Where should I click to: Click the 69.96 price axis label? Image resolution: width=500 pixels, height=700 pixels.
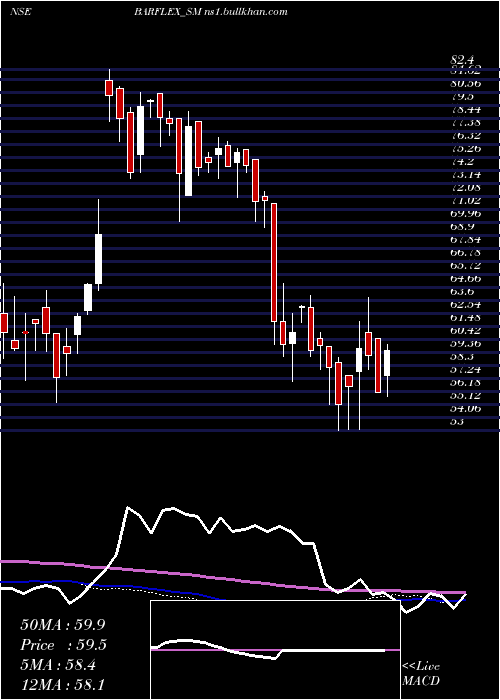point(466,213)
